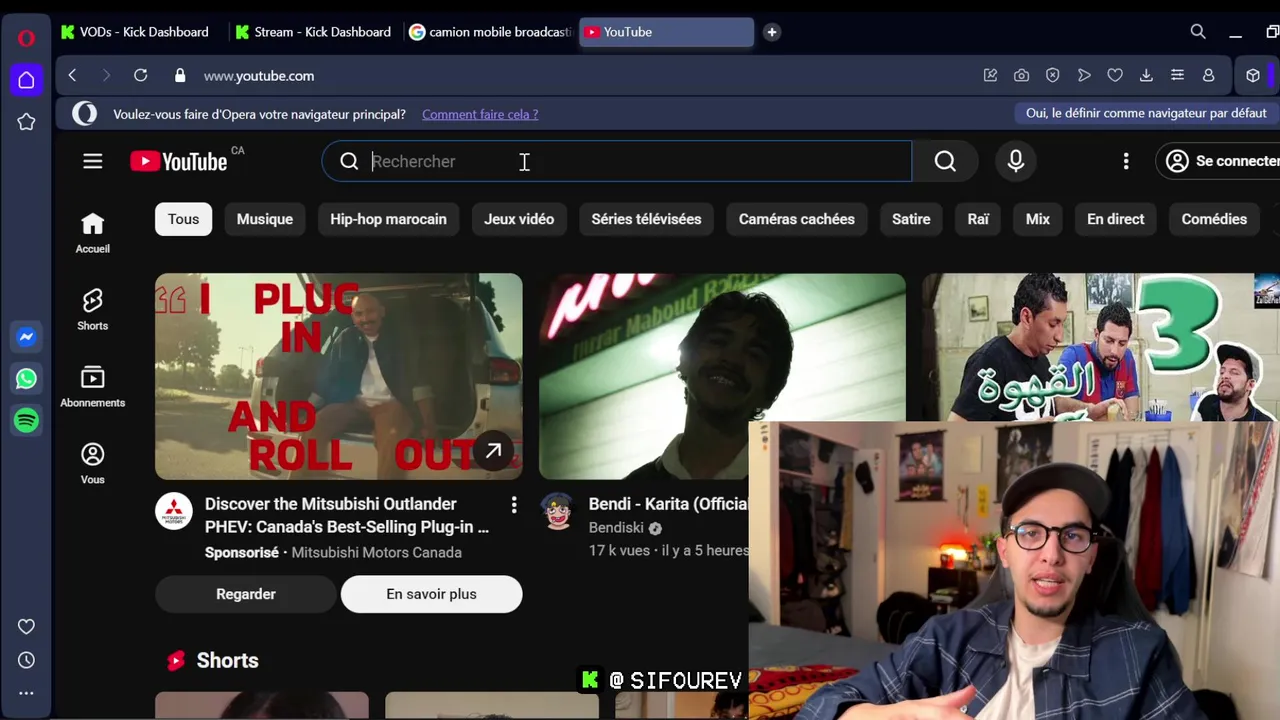Select the YouTube browser tab
The image size is (1280, 720).
coord(666,32)
